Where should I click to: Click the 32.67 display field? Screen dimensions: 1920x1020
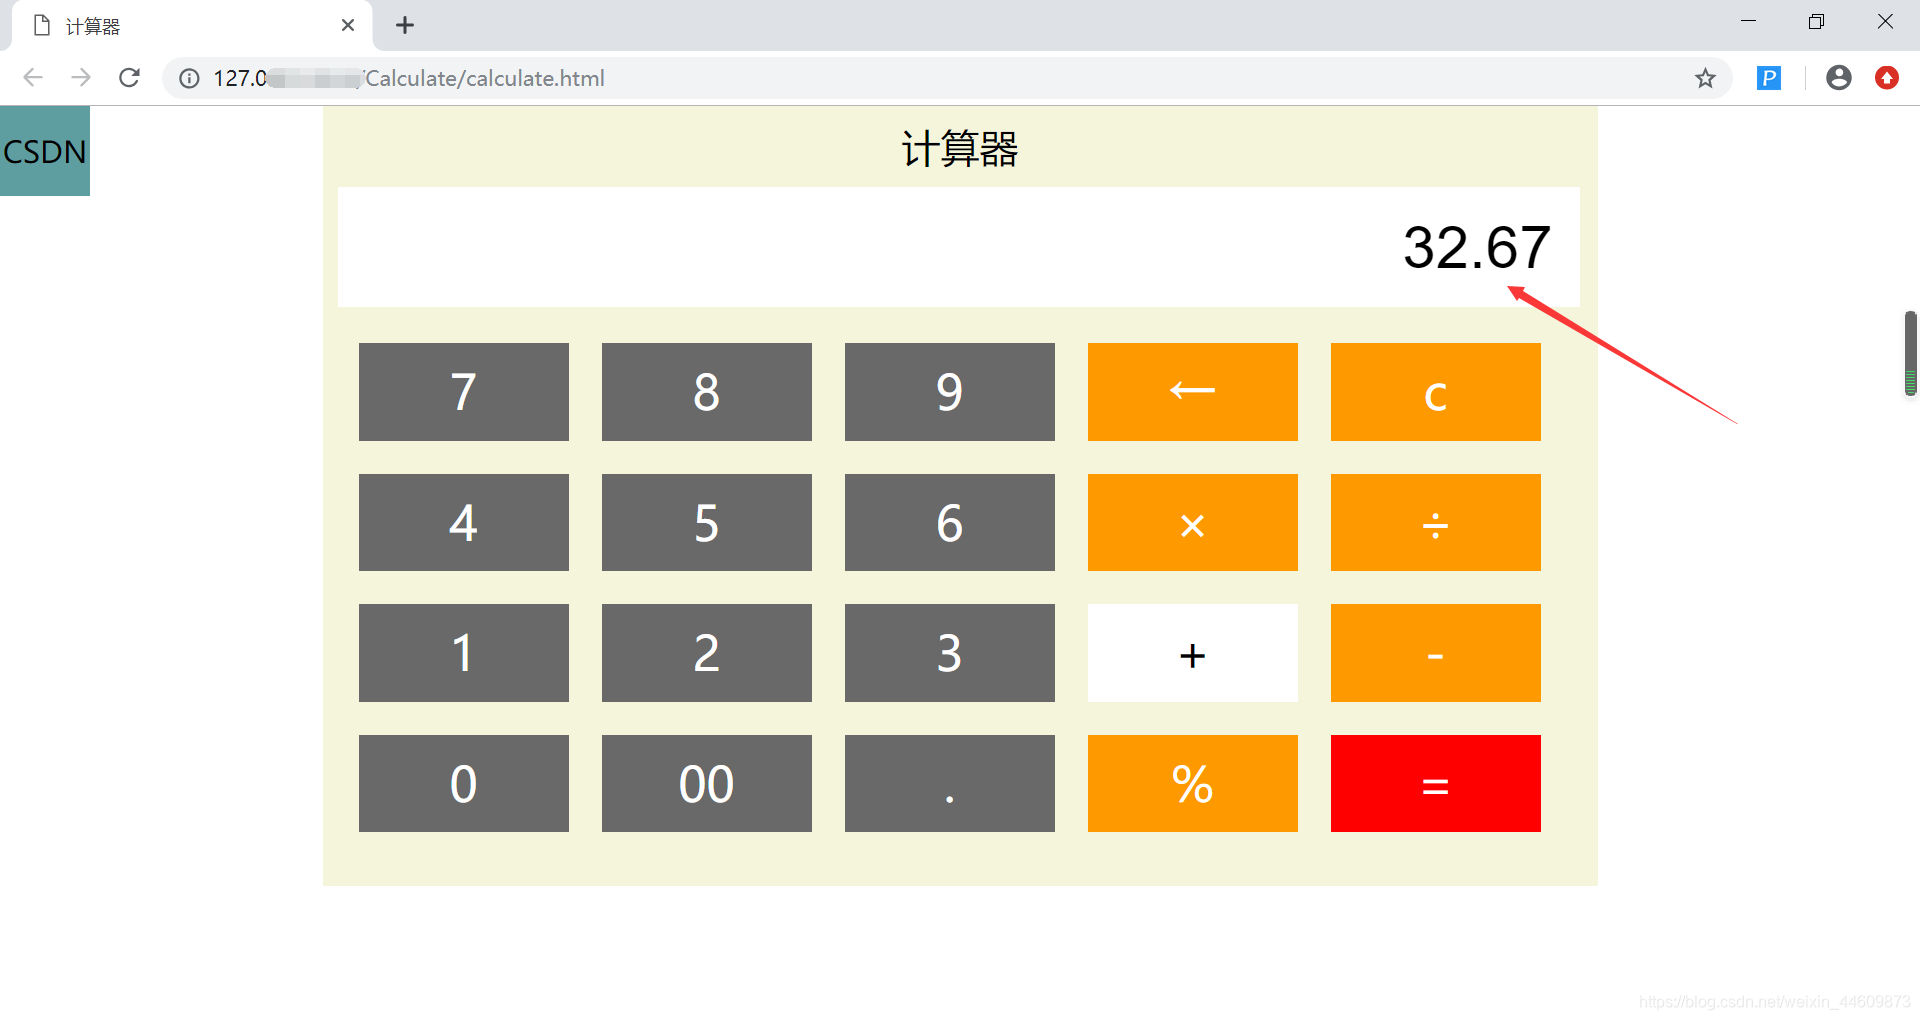coord(958,247)
